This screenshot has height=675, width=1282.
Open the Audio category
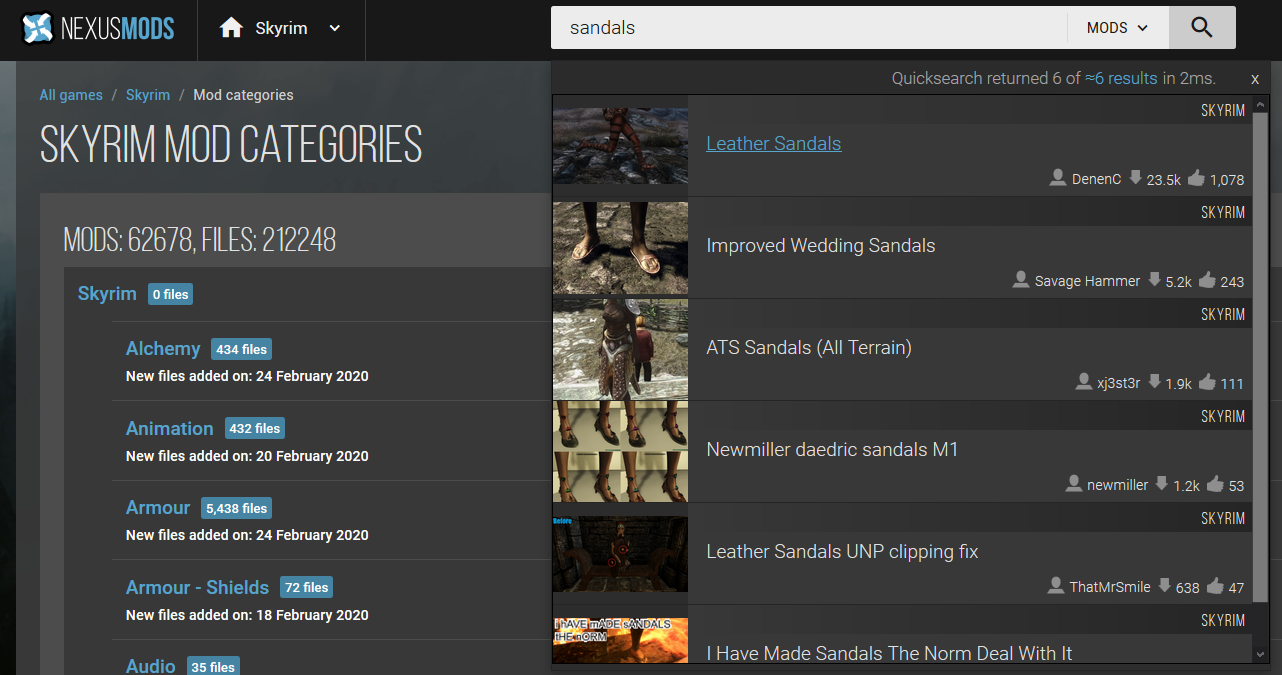point(151,666)
